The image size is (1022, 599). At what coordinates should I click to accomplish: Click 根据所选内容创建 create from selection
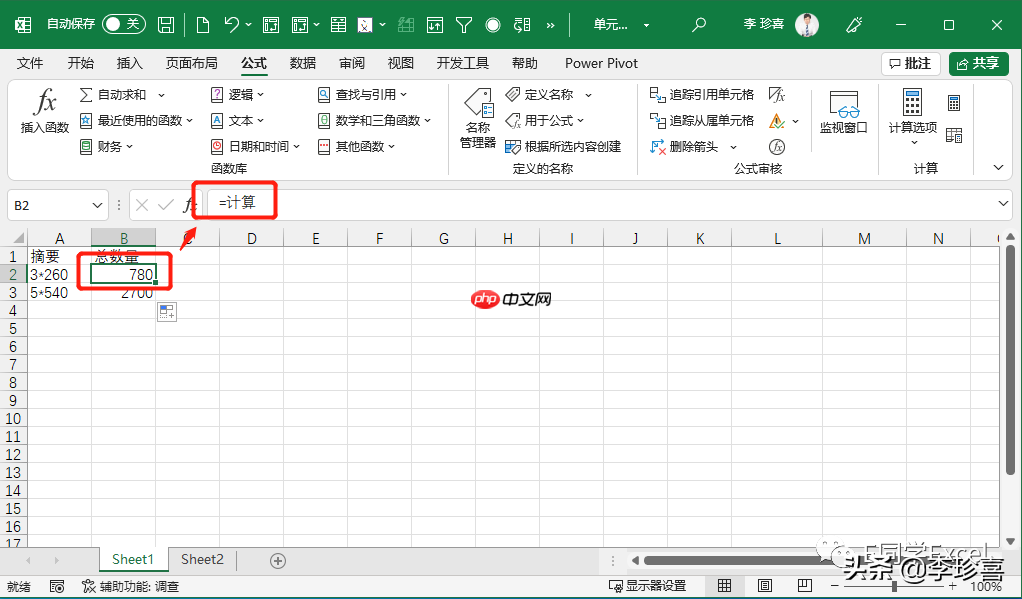(563, 147)
